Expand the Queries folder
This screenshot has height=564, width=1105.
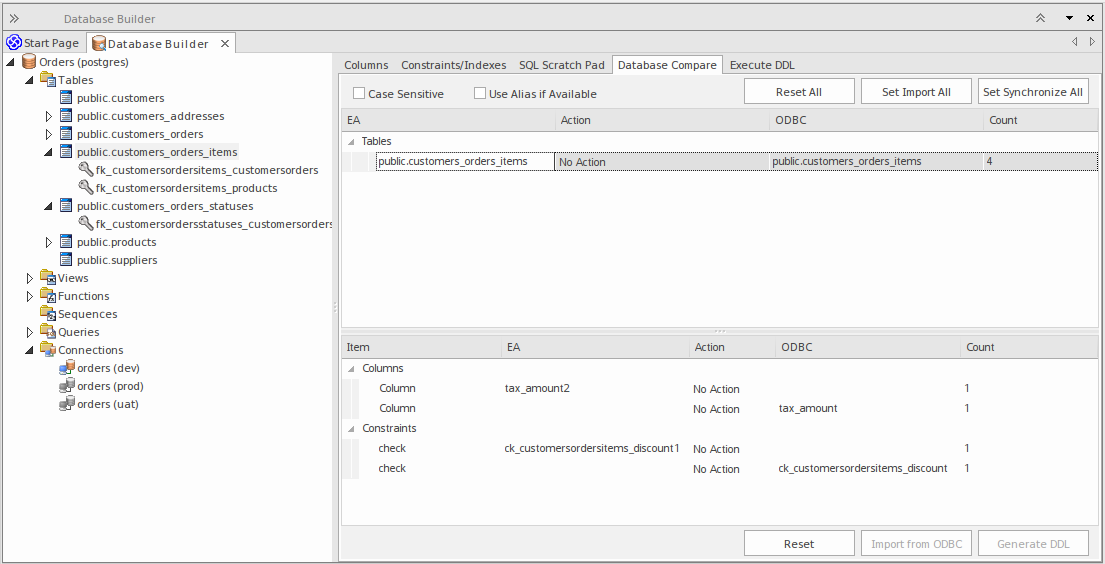(x=30, y=332)
